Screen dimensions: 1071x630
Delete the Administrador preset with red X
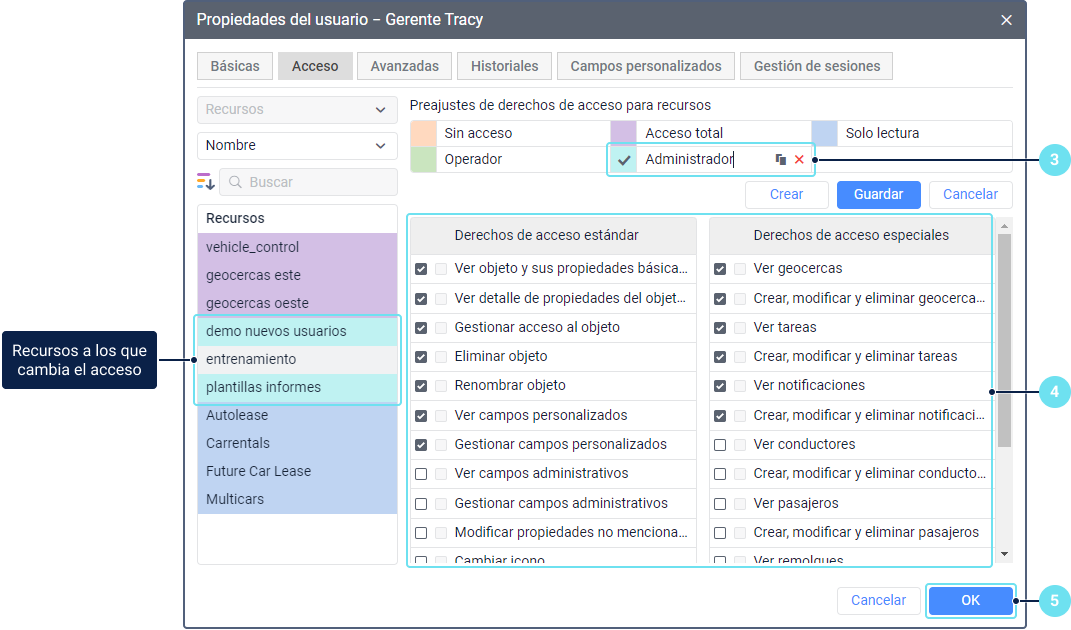(x=799, y=160)
